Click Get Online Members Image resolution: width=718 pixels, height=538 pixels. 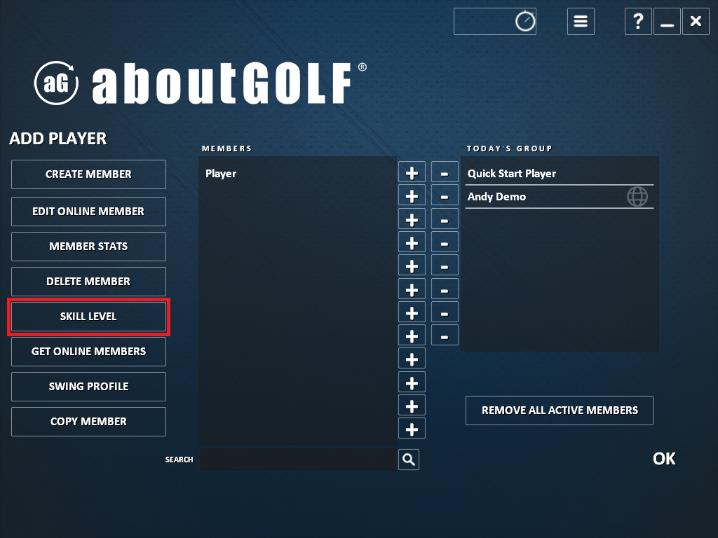pos(88,351)
